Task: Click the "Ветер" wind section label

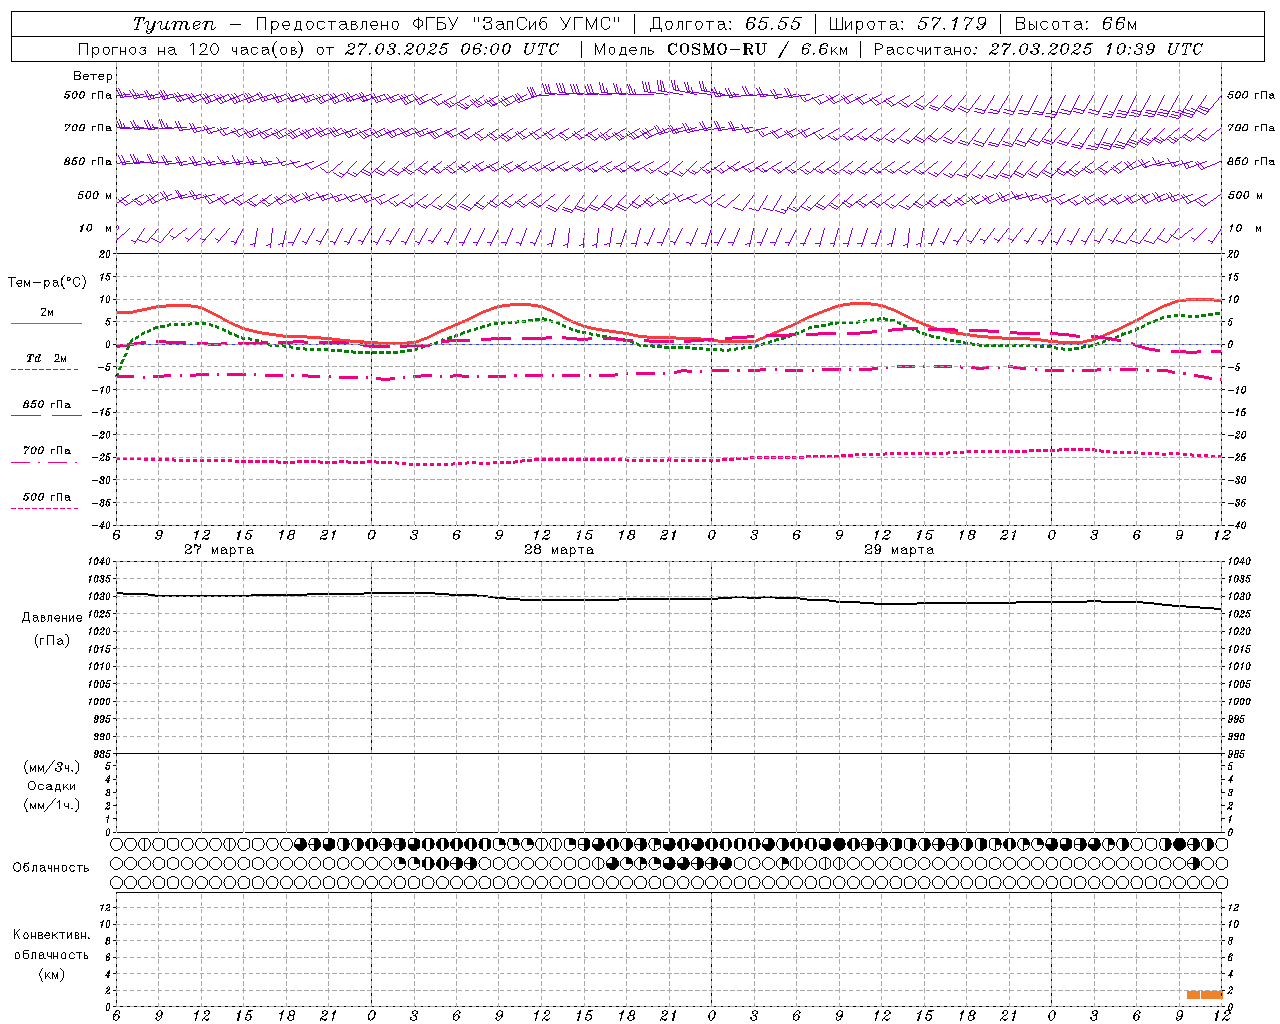Action: pyautogui.click(x=92, y=76)
